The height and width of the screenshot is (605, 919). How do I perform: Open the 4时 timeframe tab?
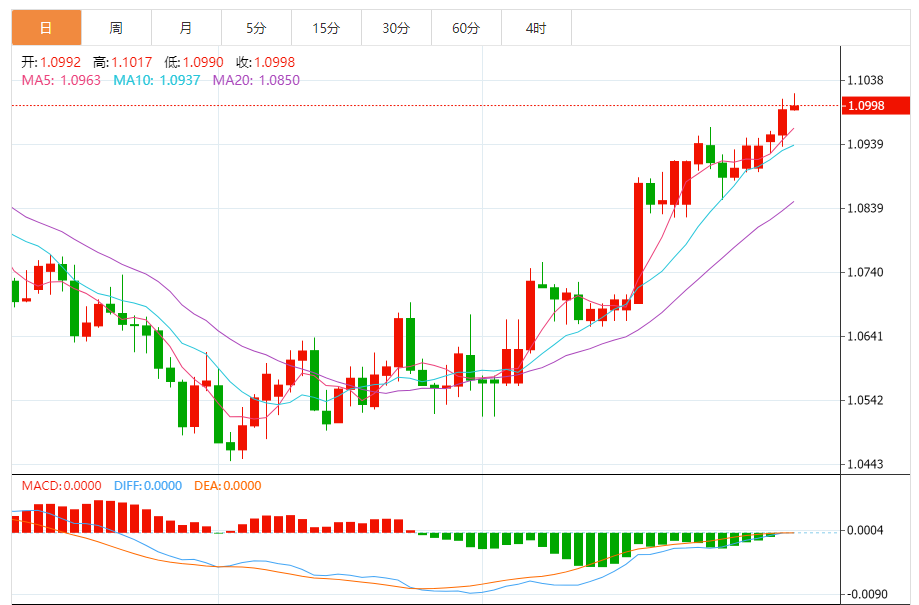pos(536,28)
